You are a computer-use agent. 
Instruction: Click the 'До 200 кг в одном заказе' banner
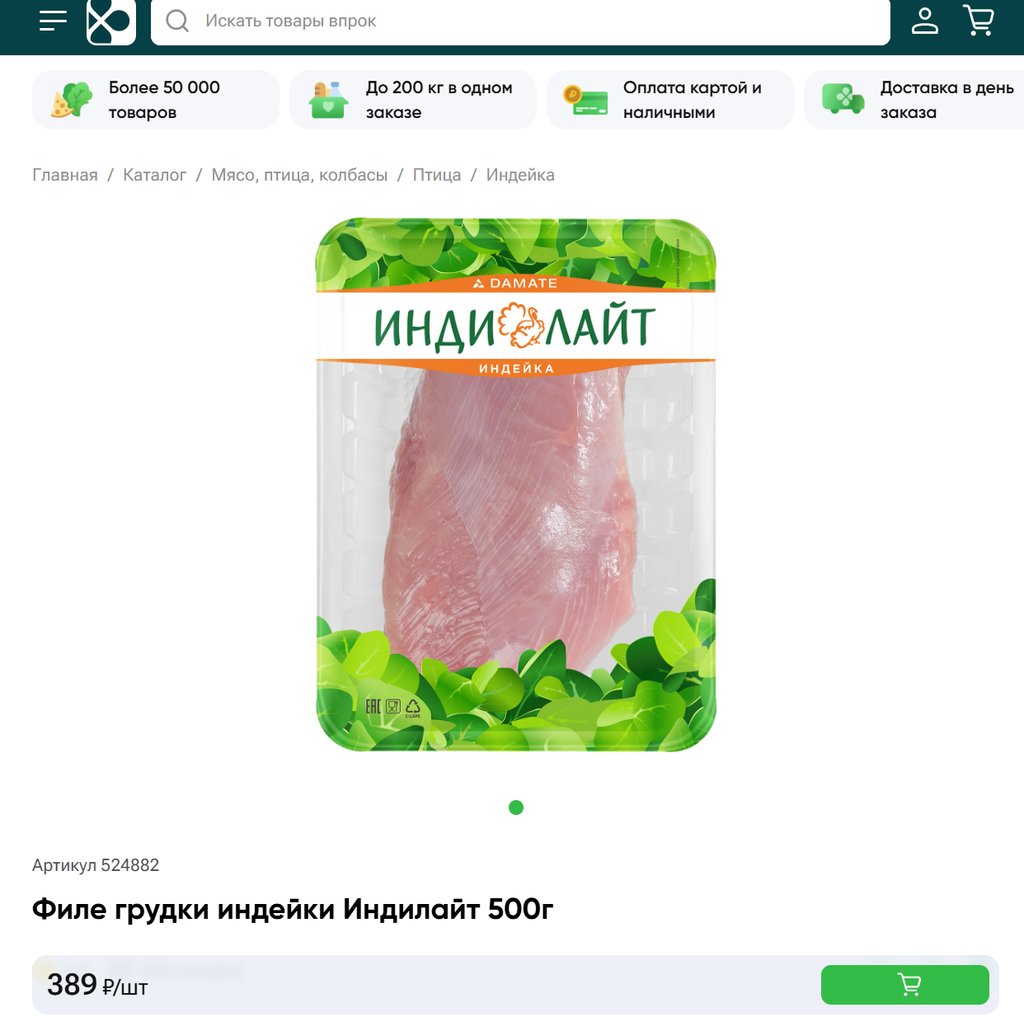[413, 100]
